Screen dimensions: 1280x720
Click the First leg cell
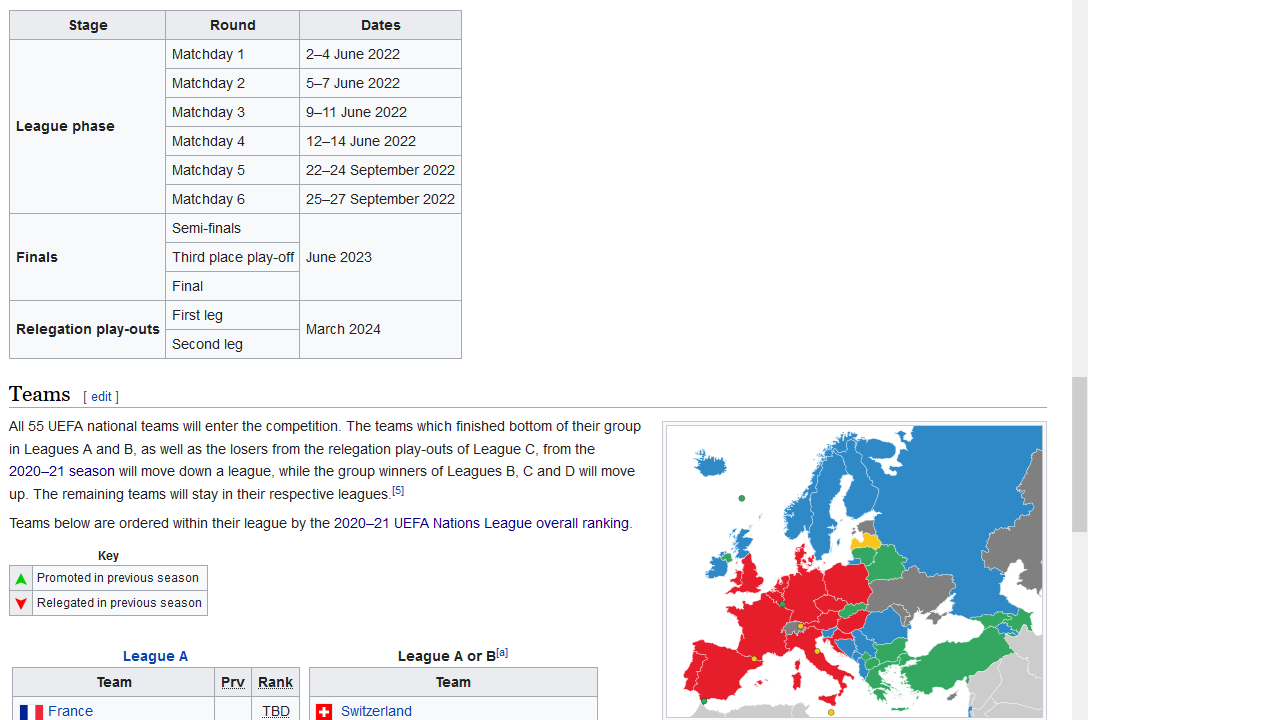(232, 315)
